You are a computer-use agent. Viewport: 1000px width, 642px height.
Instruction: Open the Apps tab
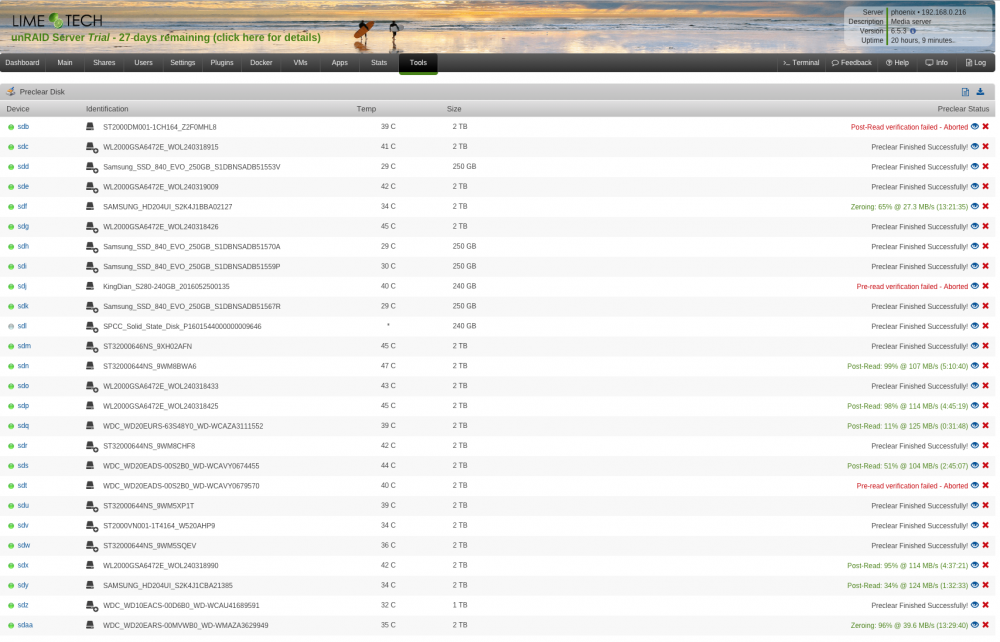[339, 62]
